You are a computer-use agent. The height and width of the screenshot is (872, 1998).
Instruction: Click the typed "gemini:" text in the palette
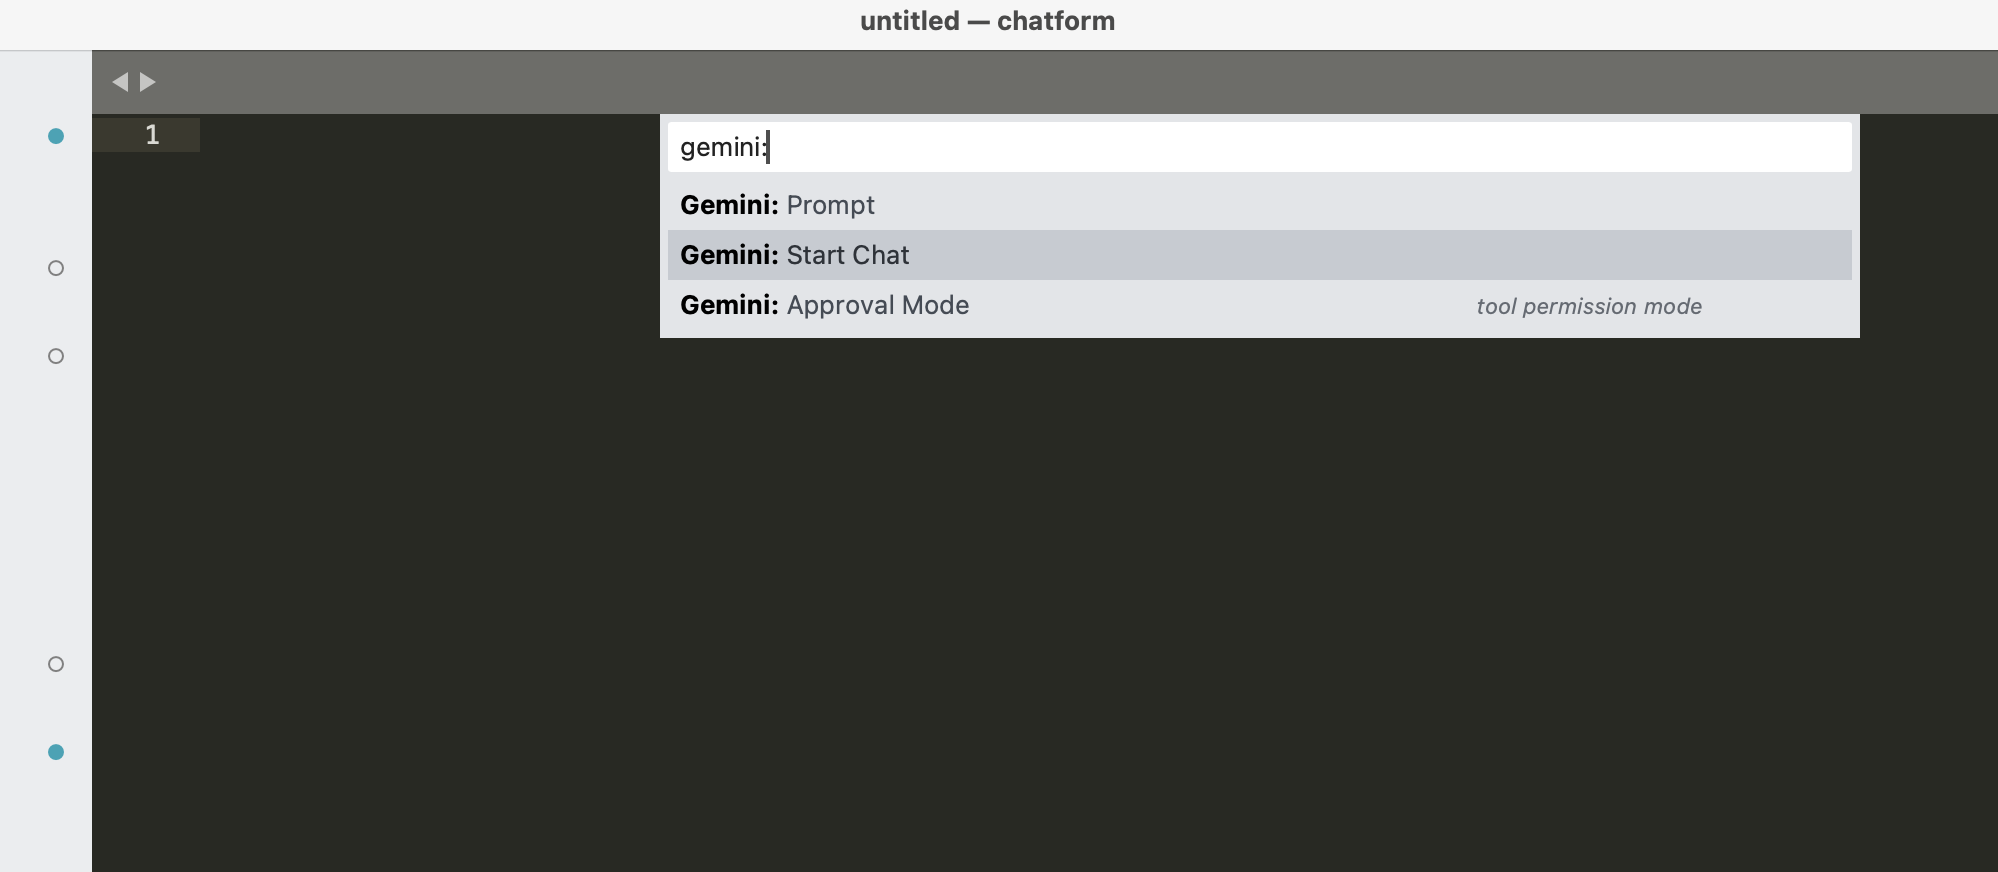[x=722, y=148]
